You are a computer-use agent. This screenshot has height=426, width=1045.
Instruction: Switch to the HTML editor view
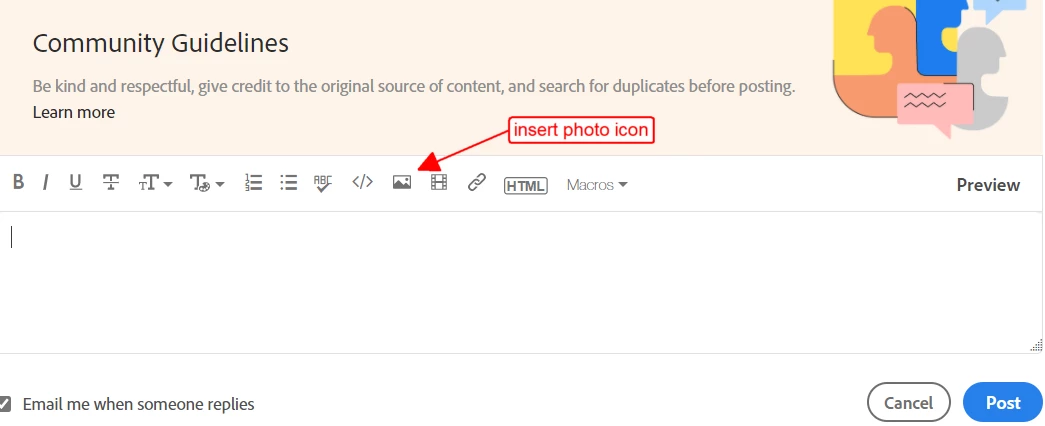[x=526, y=186]
